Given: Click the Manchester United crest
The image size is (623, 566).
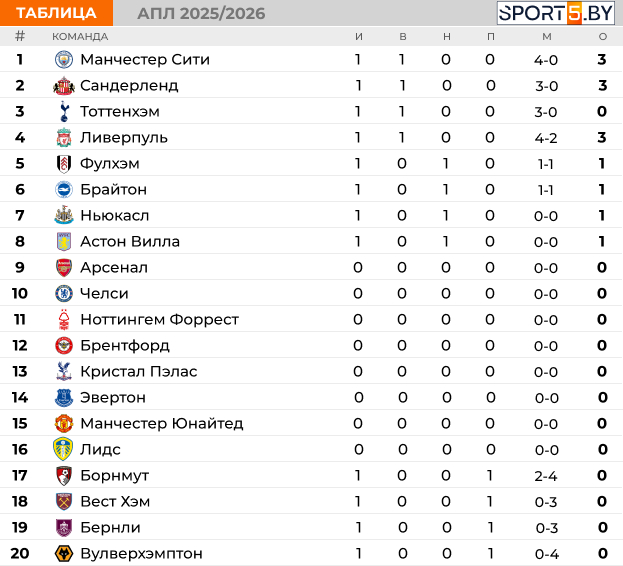Looking at the screenshot, I should point(64,423).
